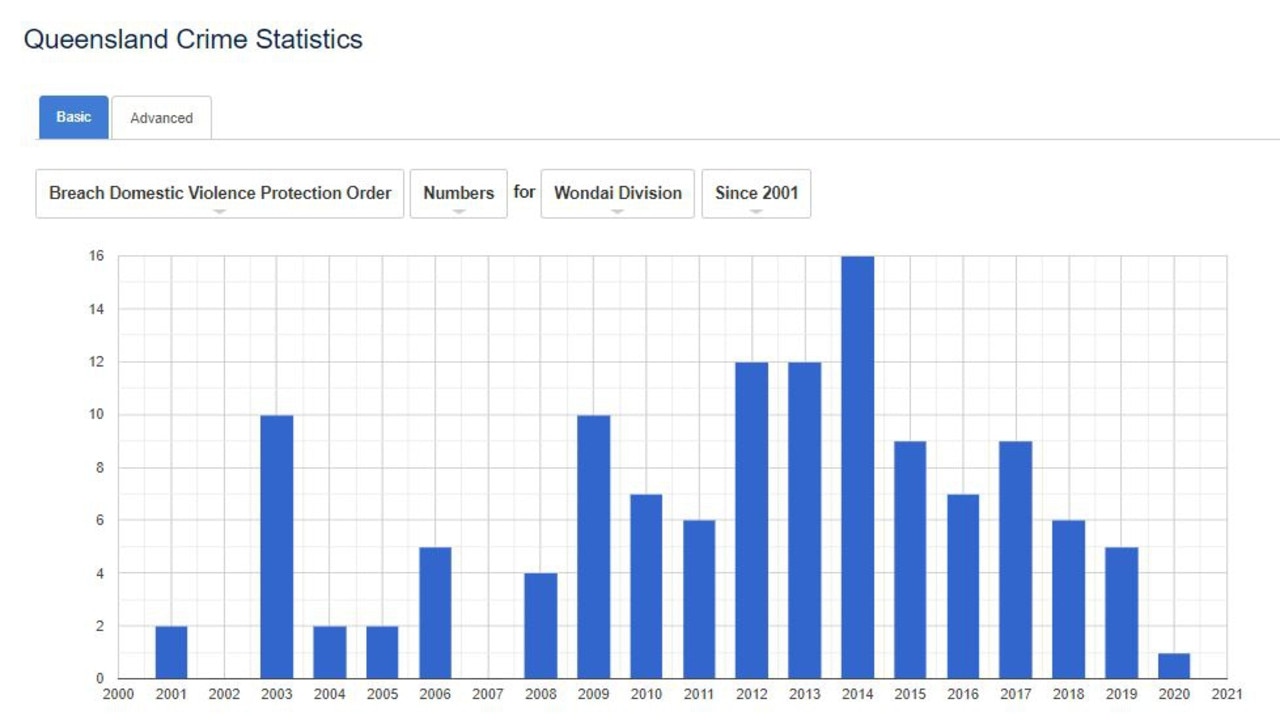Screen dimensions: 1280x720
Task: Click the 2000 x-axis label
Action: click(118, 694)
